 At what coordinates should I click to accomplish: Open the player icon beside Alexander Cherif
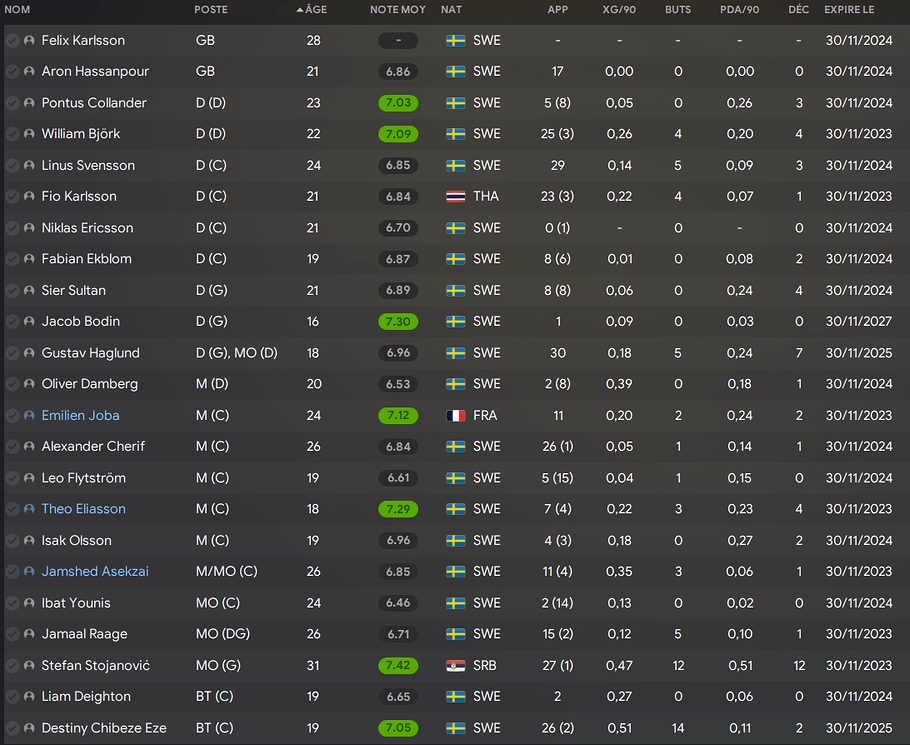coord(29,447)
